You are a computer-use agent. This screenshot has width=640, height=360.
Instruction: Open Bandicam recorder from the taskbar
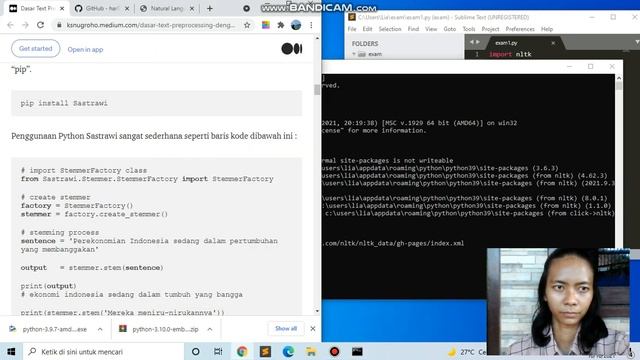point(334,351)
